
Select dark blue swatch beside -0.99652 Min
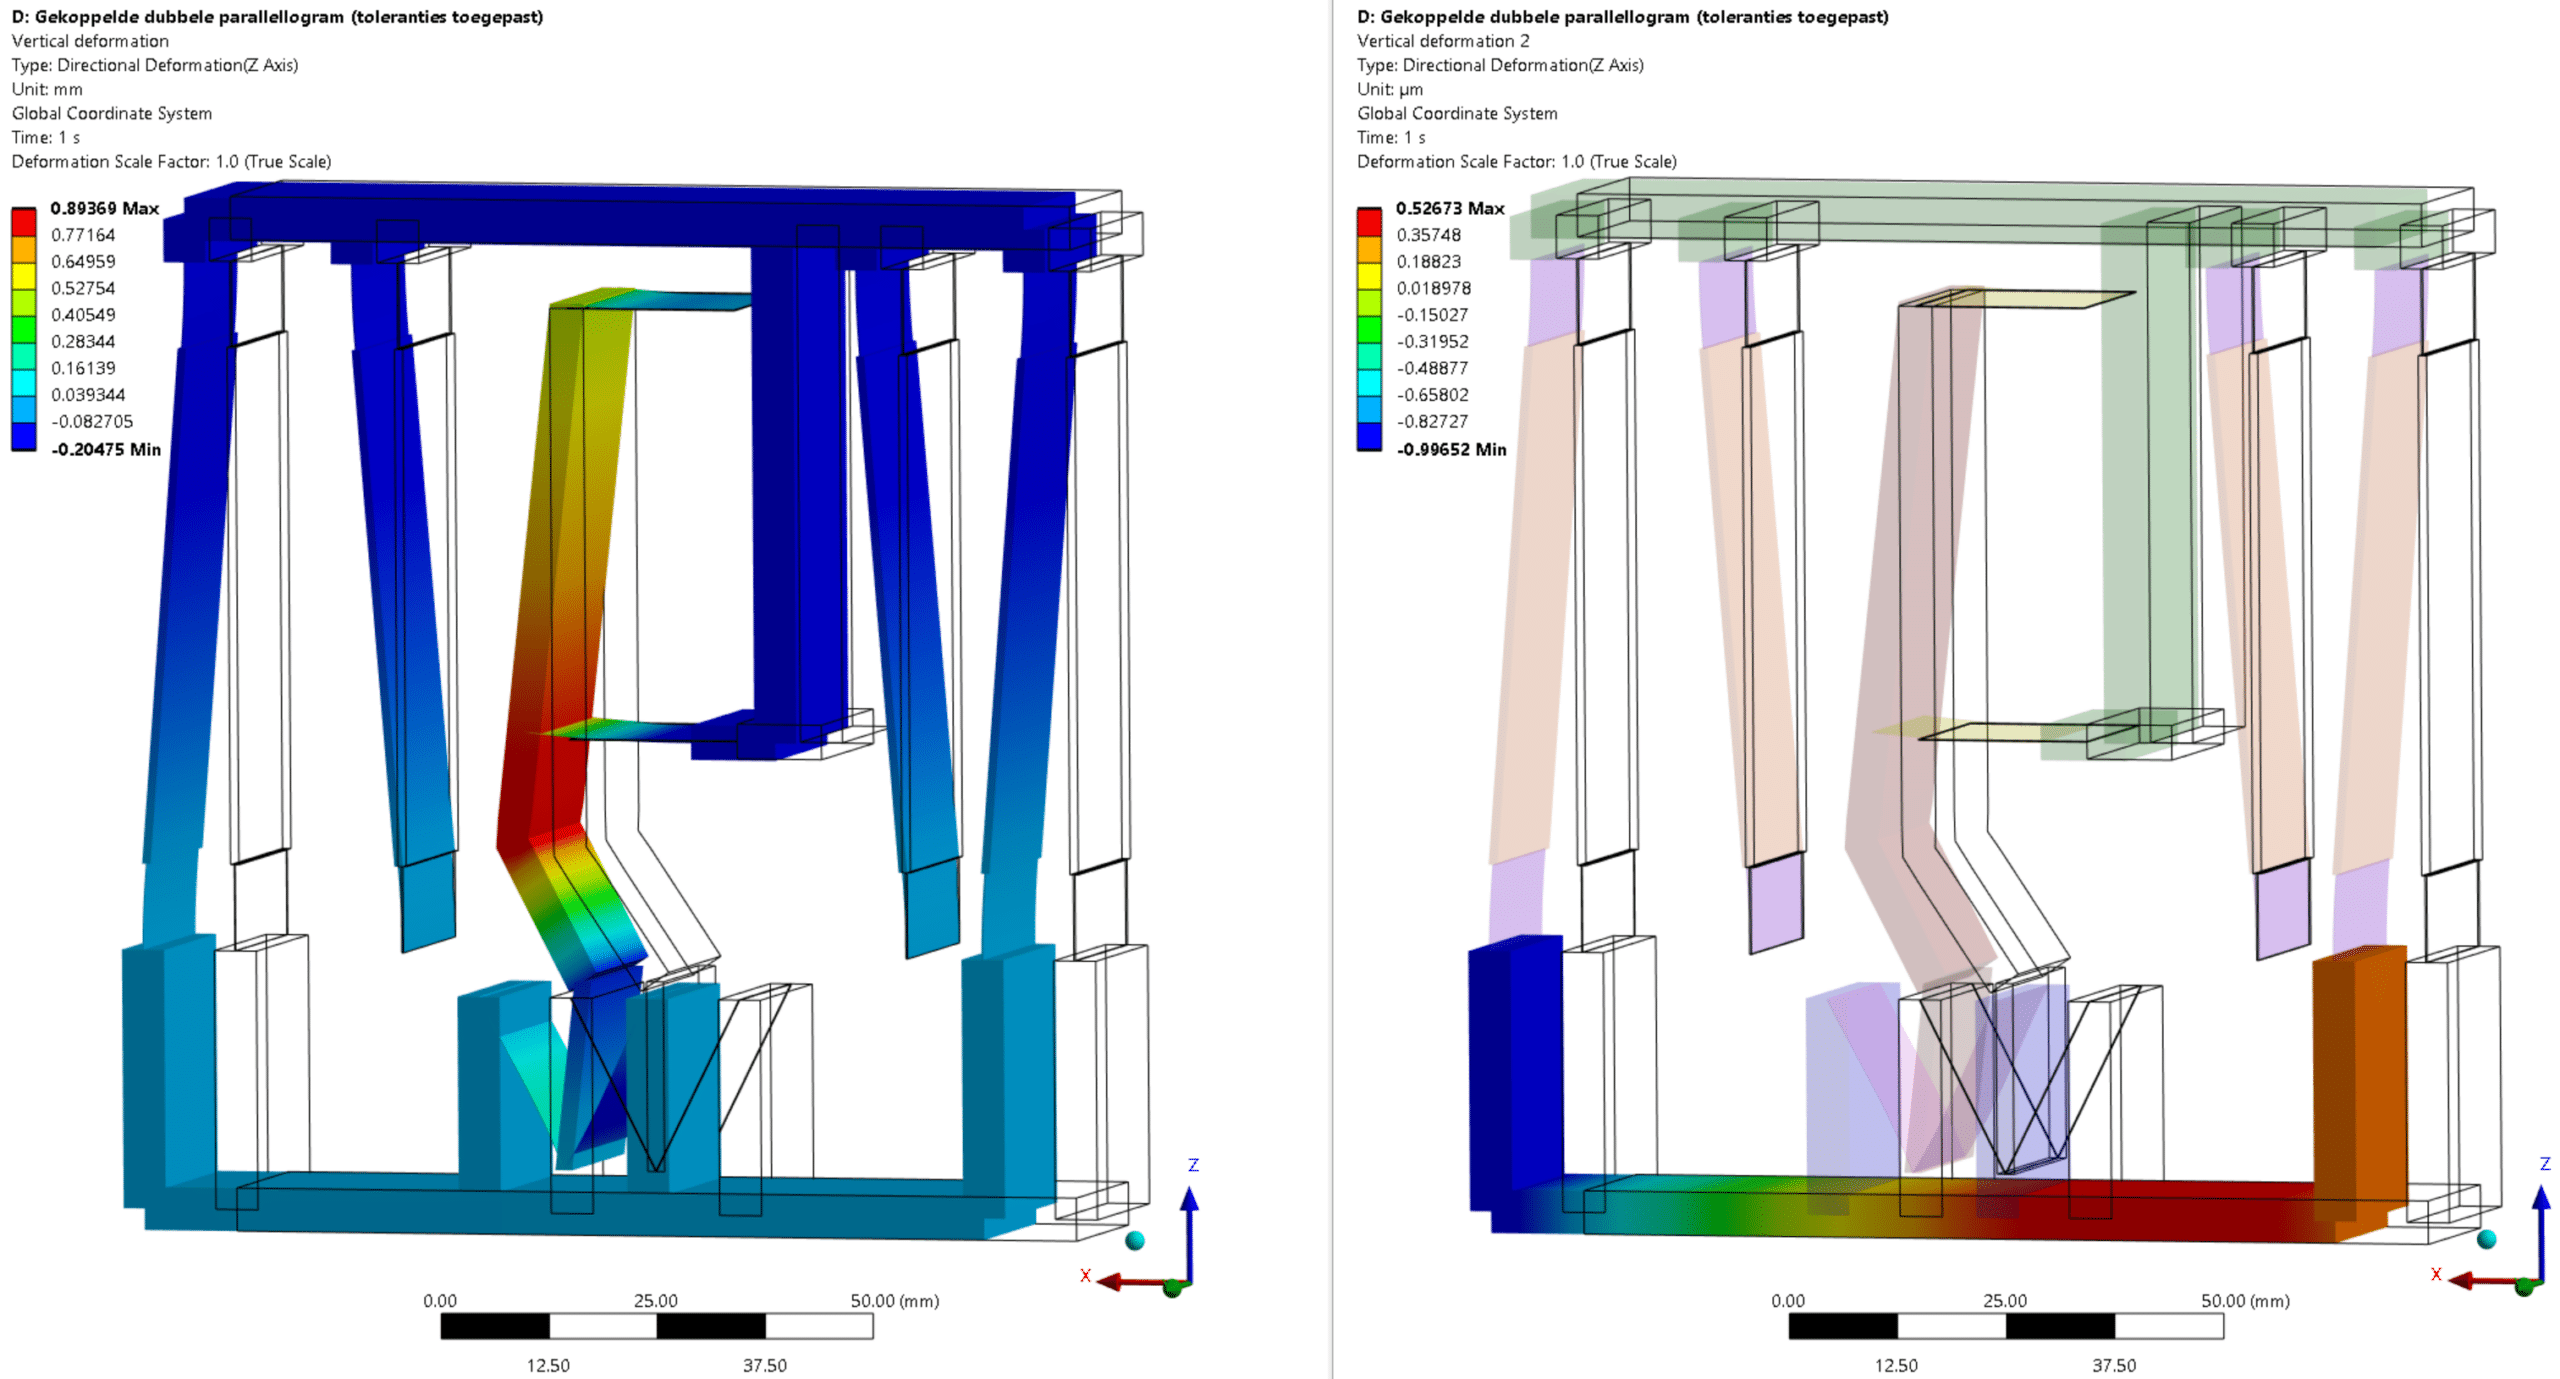click(1369, 437)
